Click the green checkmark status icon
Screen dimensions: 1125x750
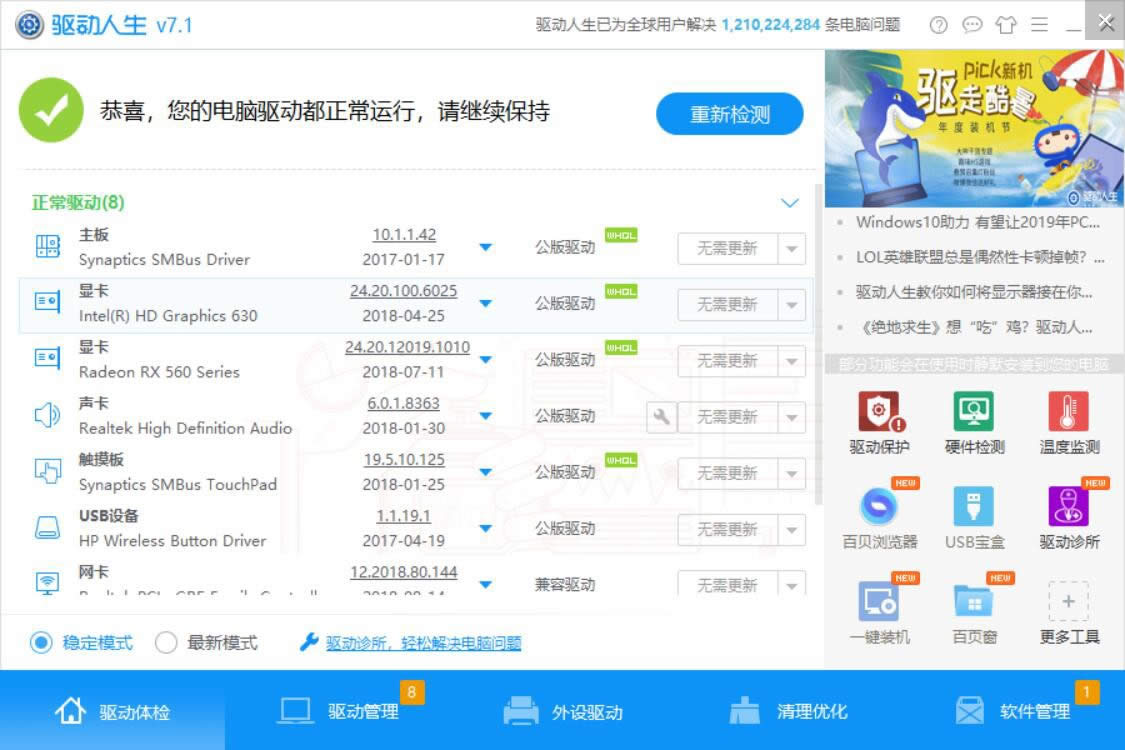pos(51,111)
